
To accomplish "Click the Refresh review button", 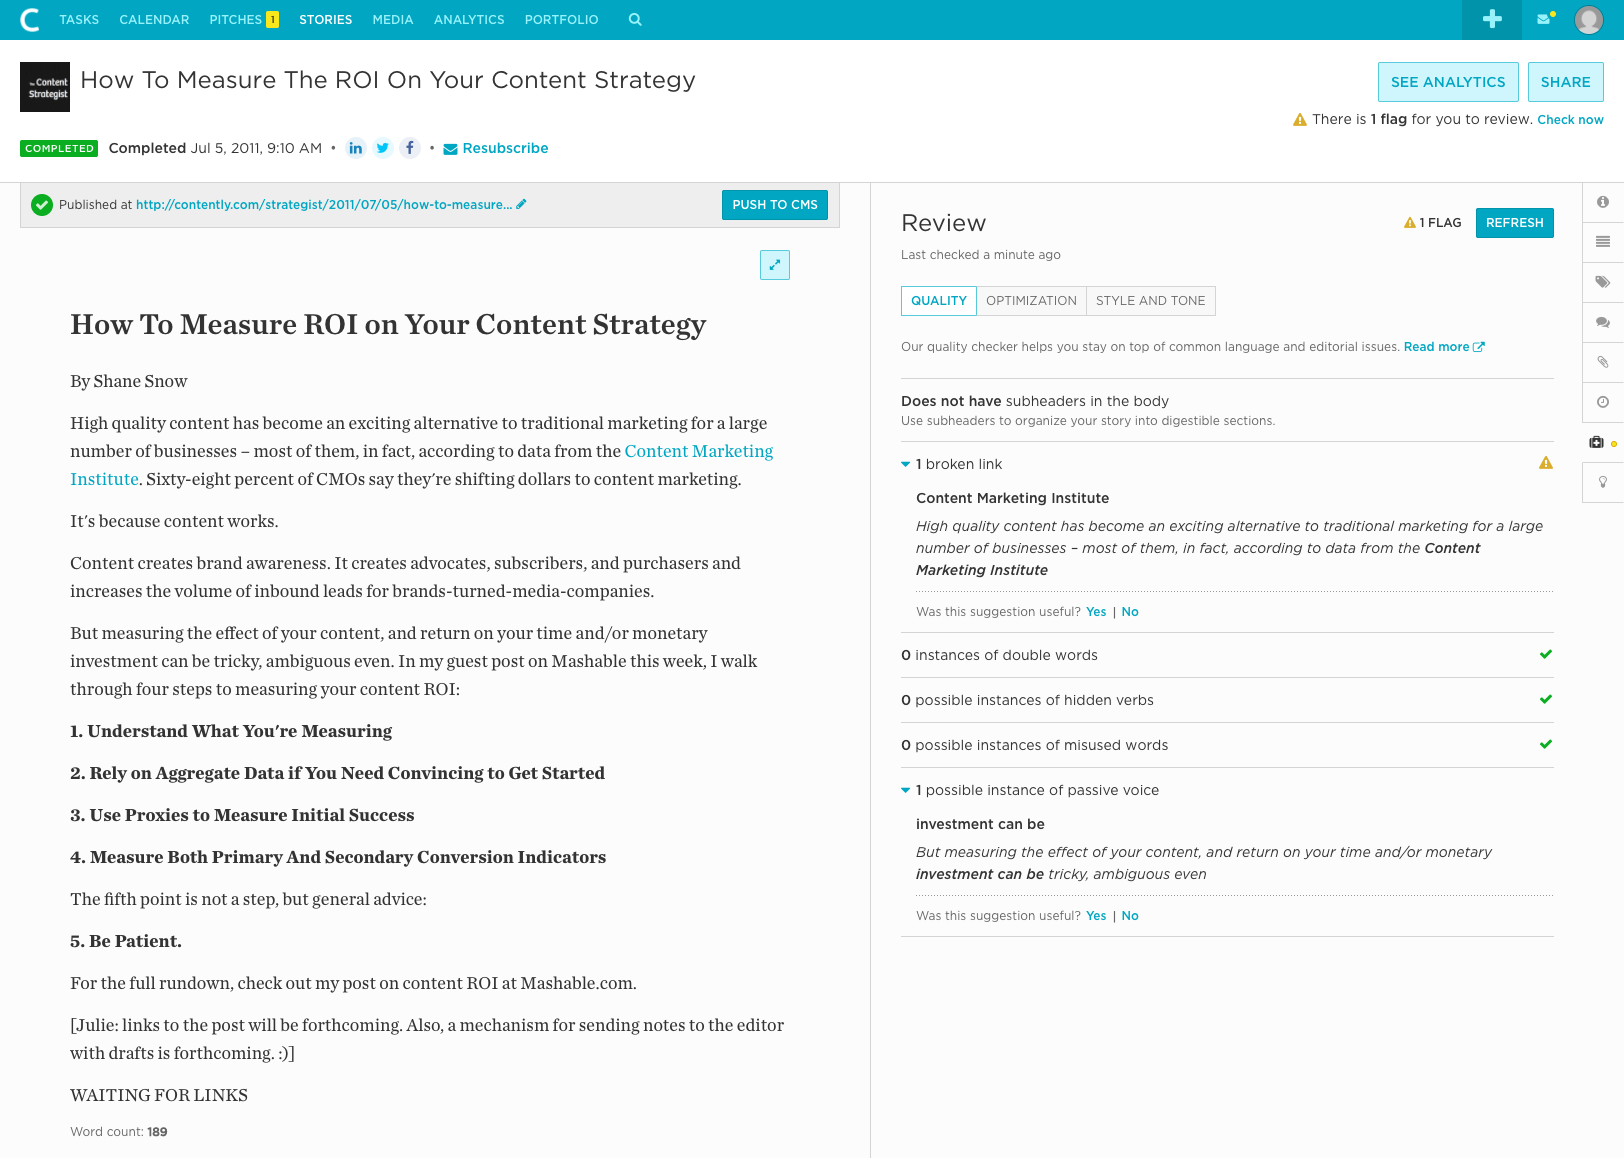I will (1514, 223).
